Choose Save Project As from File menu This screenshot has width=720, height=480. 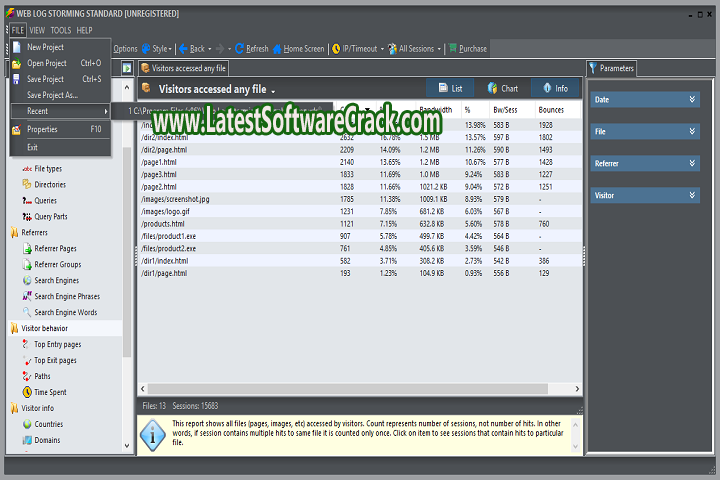(60, 95)
